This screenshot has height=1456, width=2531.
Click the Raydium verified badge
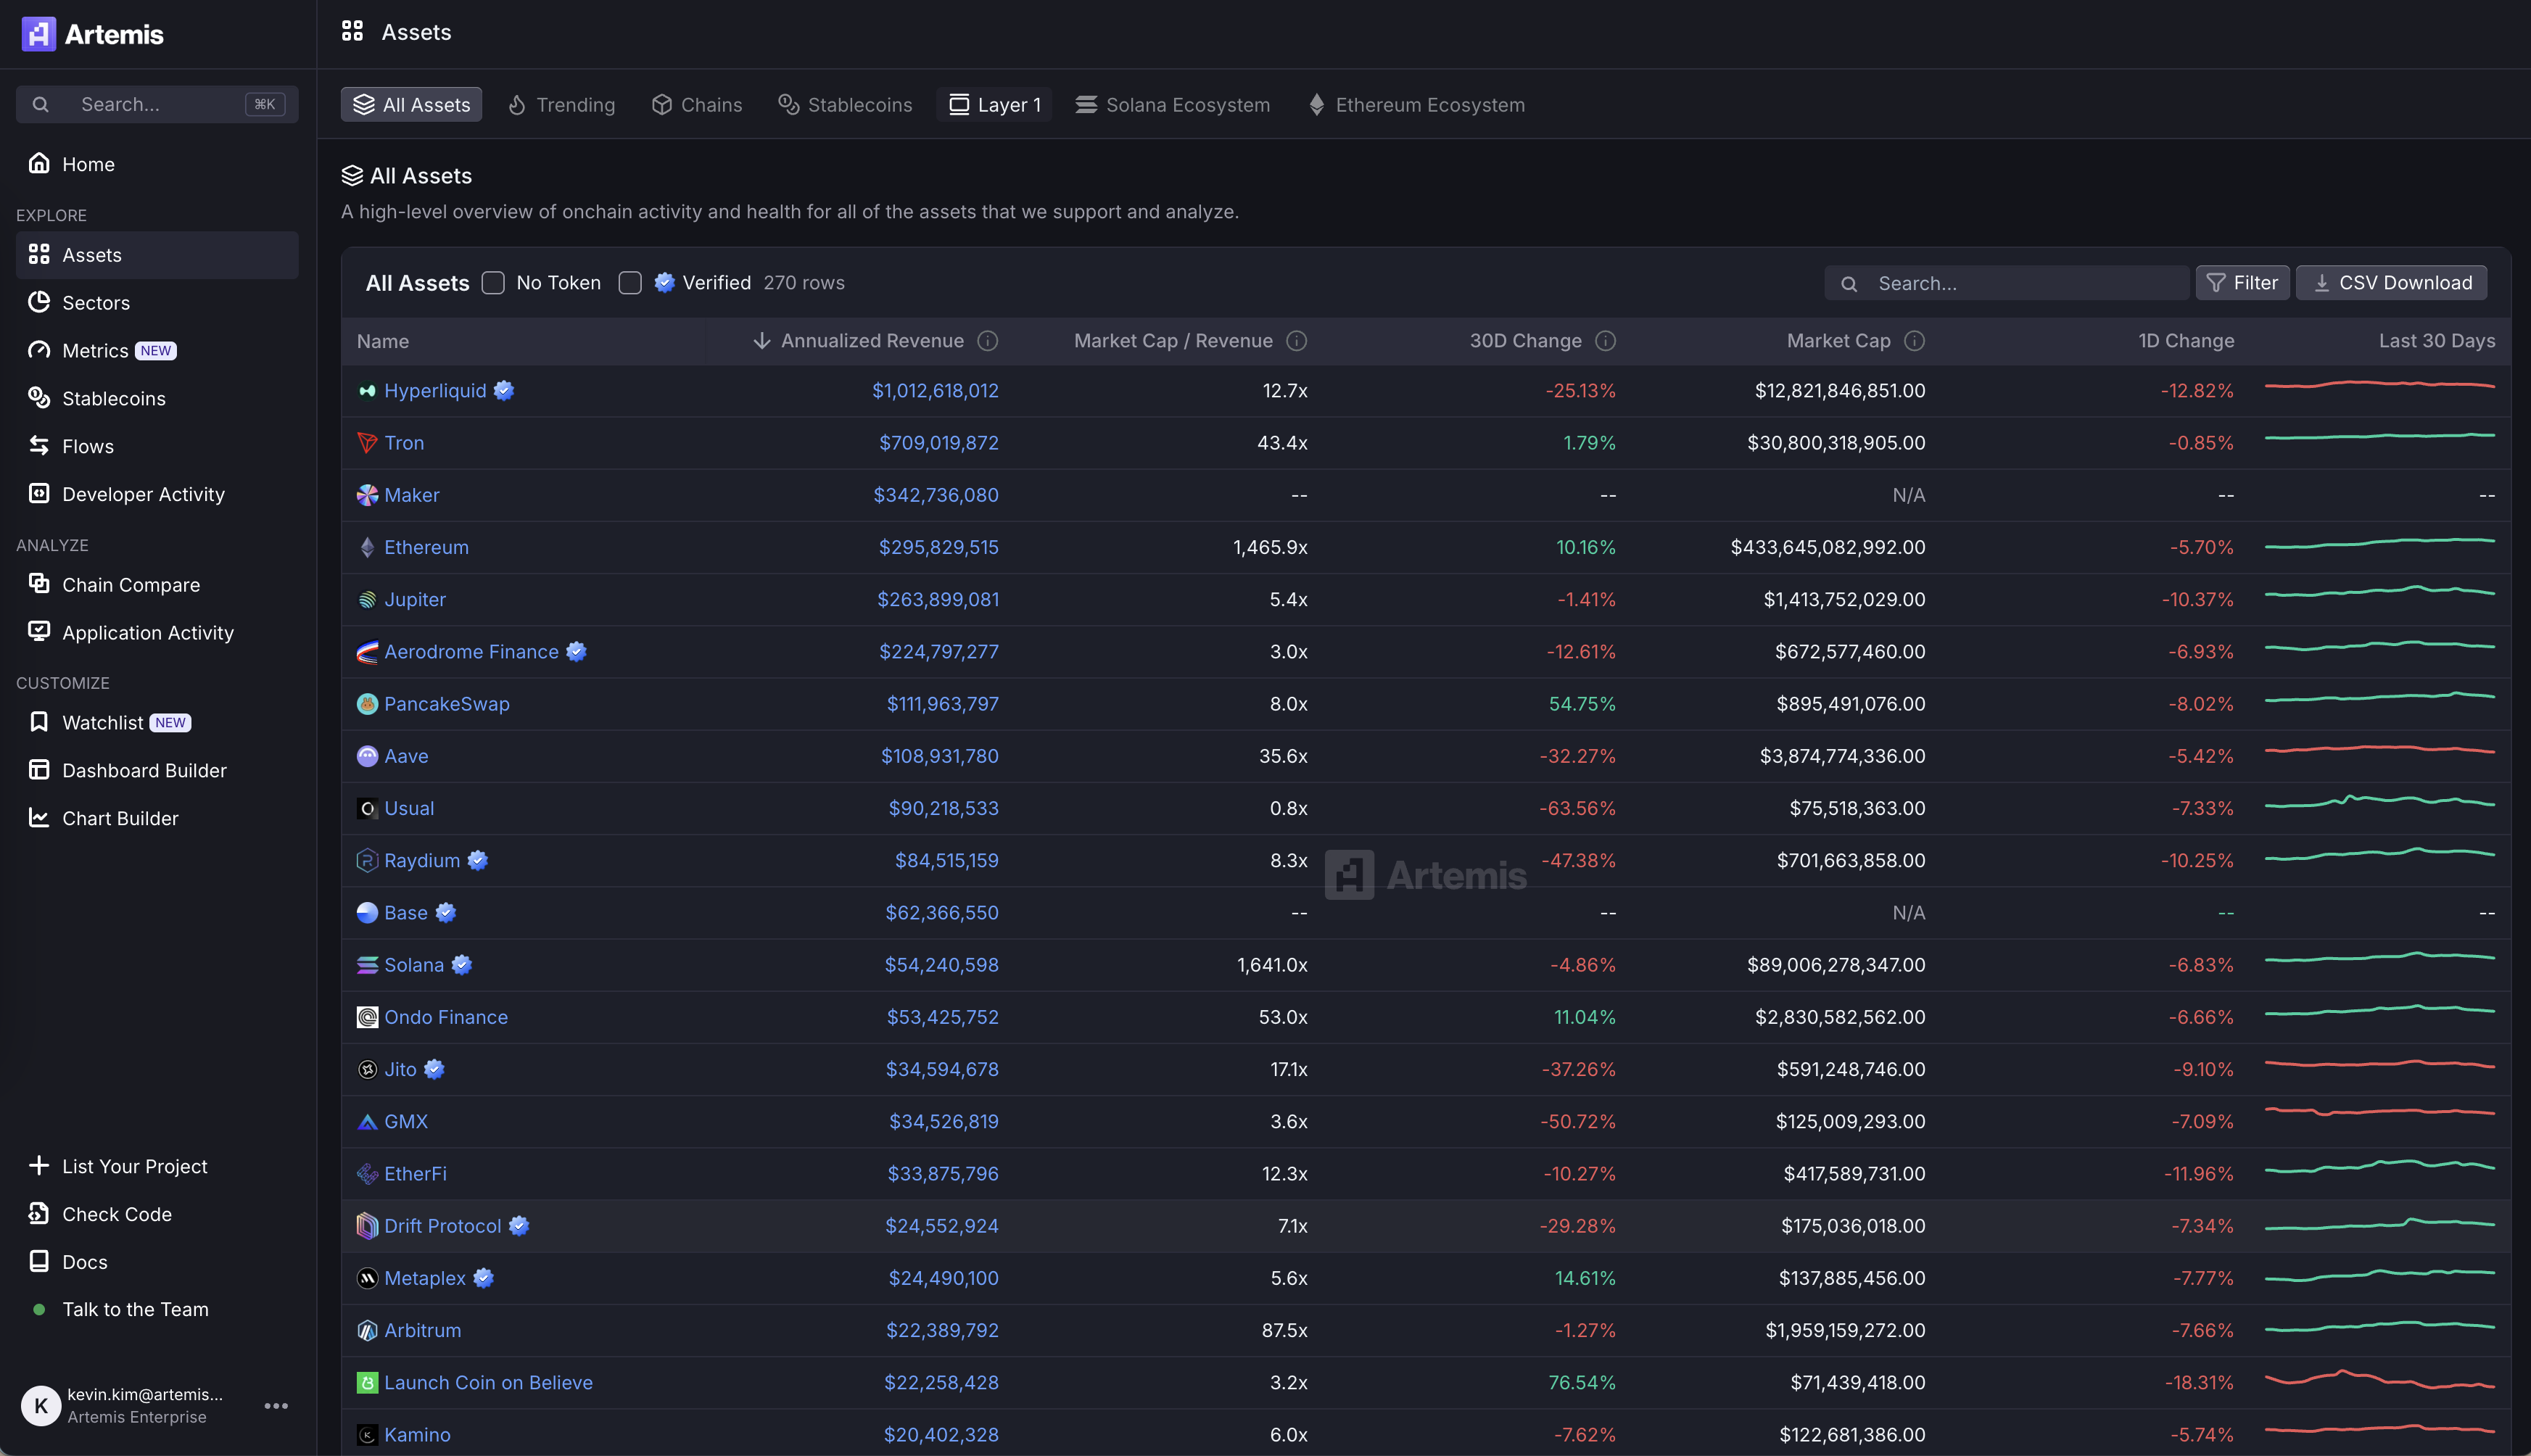pyautogui.click(x=478, y=860)
